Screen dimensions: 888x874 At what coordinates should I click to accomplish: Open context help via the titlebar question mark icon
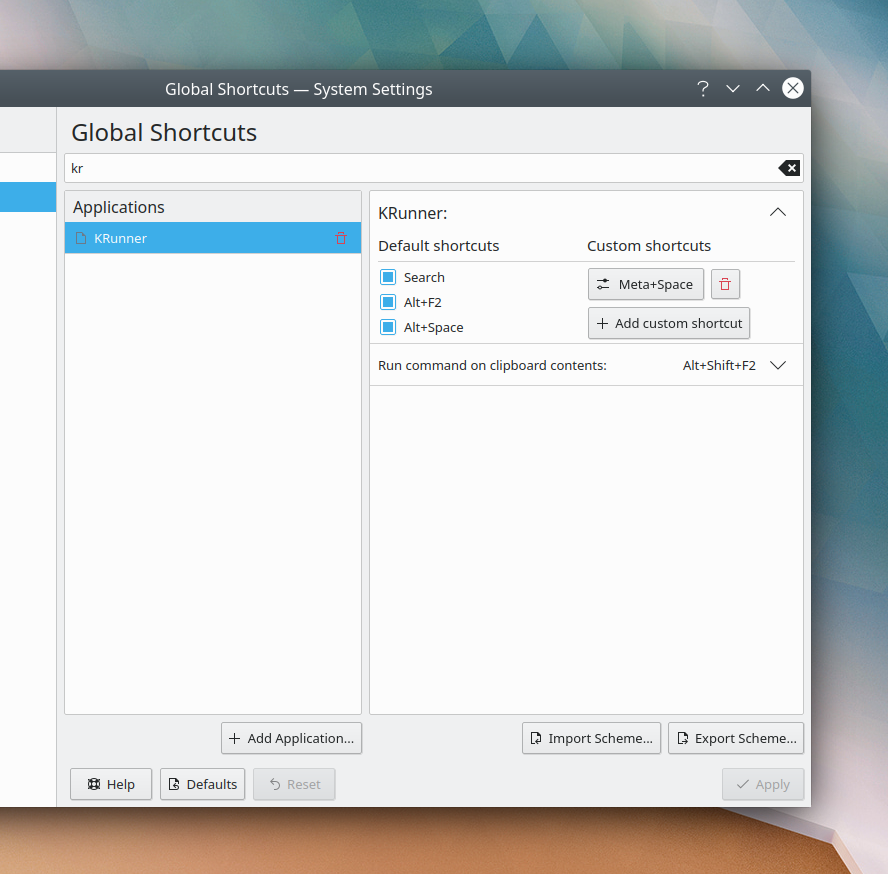[x=702, y=89]
